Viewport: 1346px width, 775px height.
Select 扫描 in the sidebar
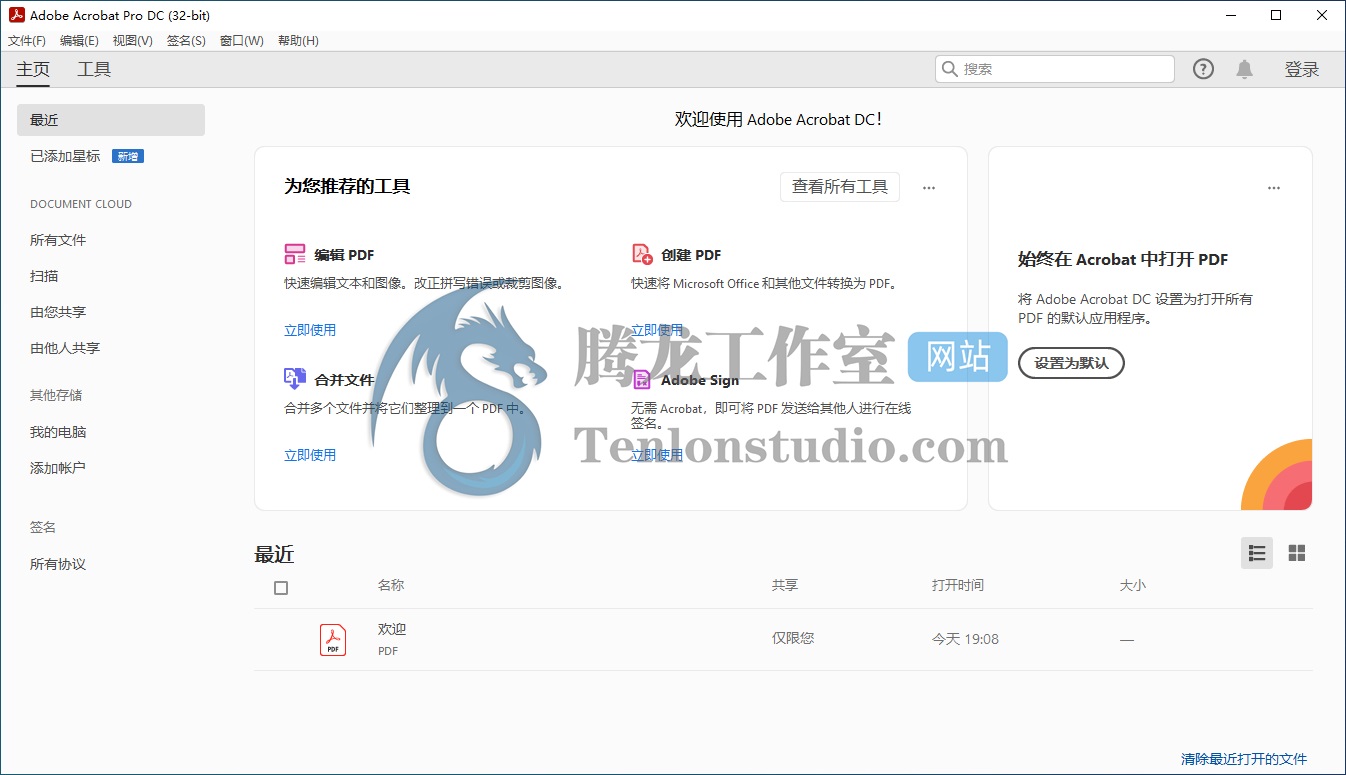click(44, 276)
